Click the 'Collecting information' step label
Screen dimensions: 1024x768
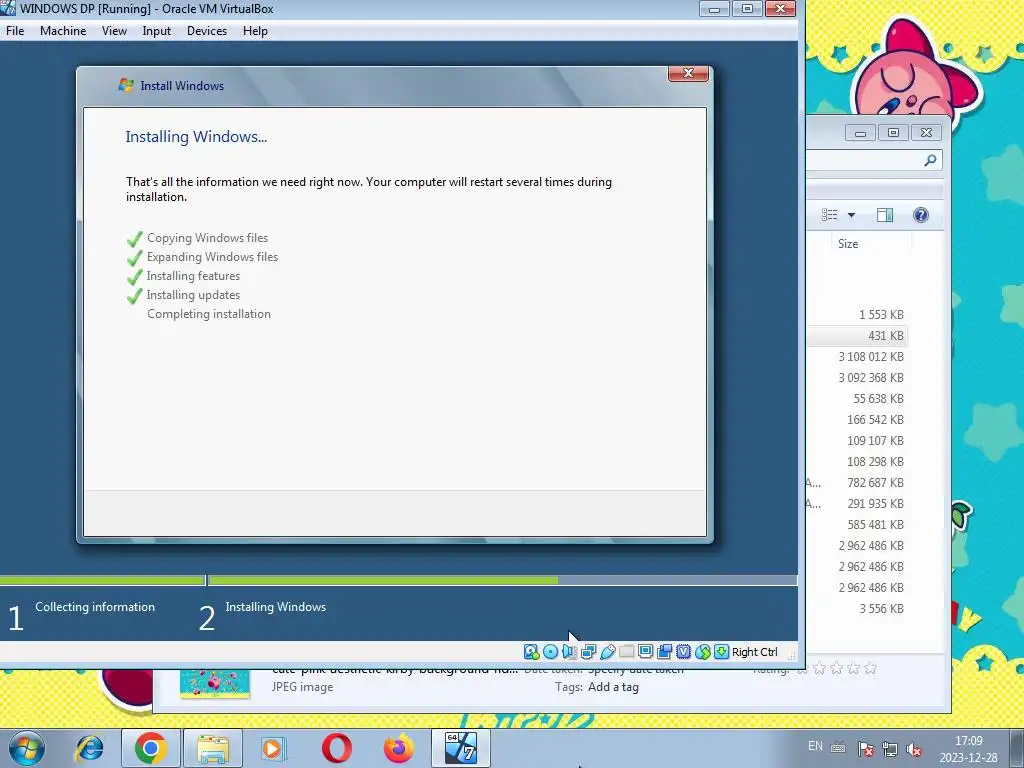click(x=95, y=607)
